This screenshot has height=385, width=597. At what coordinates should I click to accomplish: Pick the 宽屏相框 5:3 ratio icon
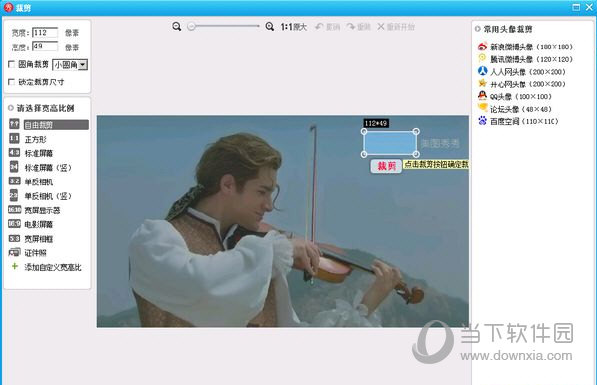click(14, 238)
